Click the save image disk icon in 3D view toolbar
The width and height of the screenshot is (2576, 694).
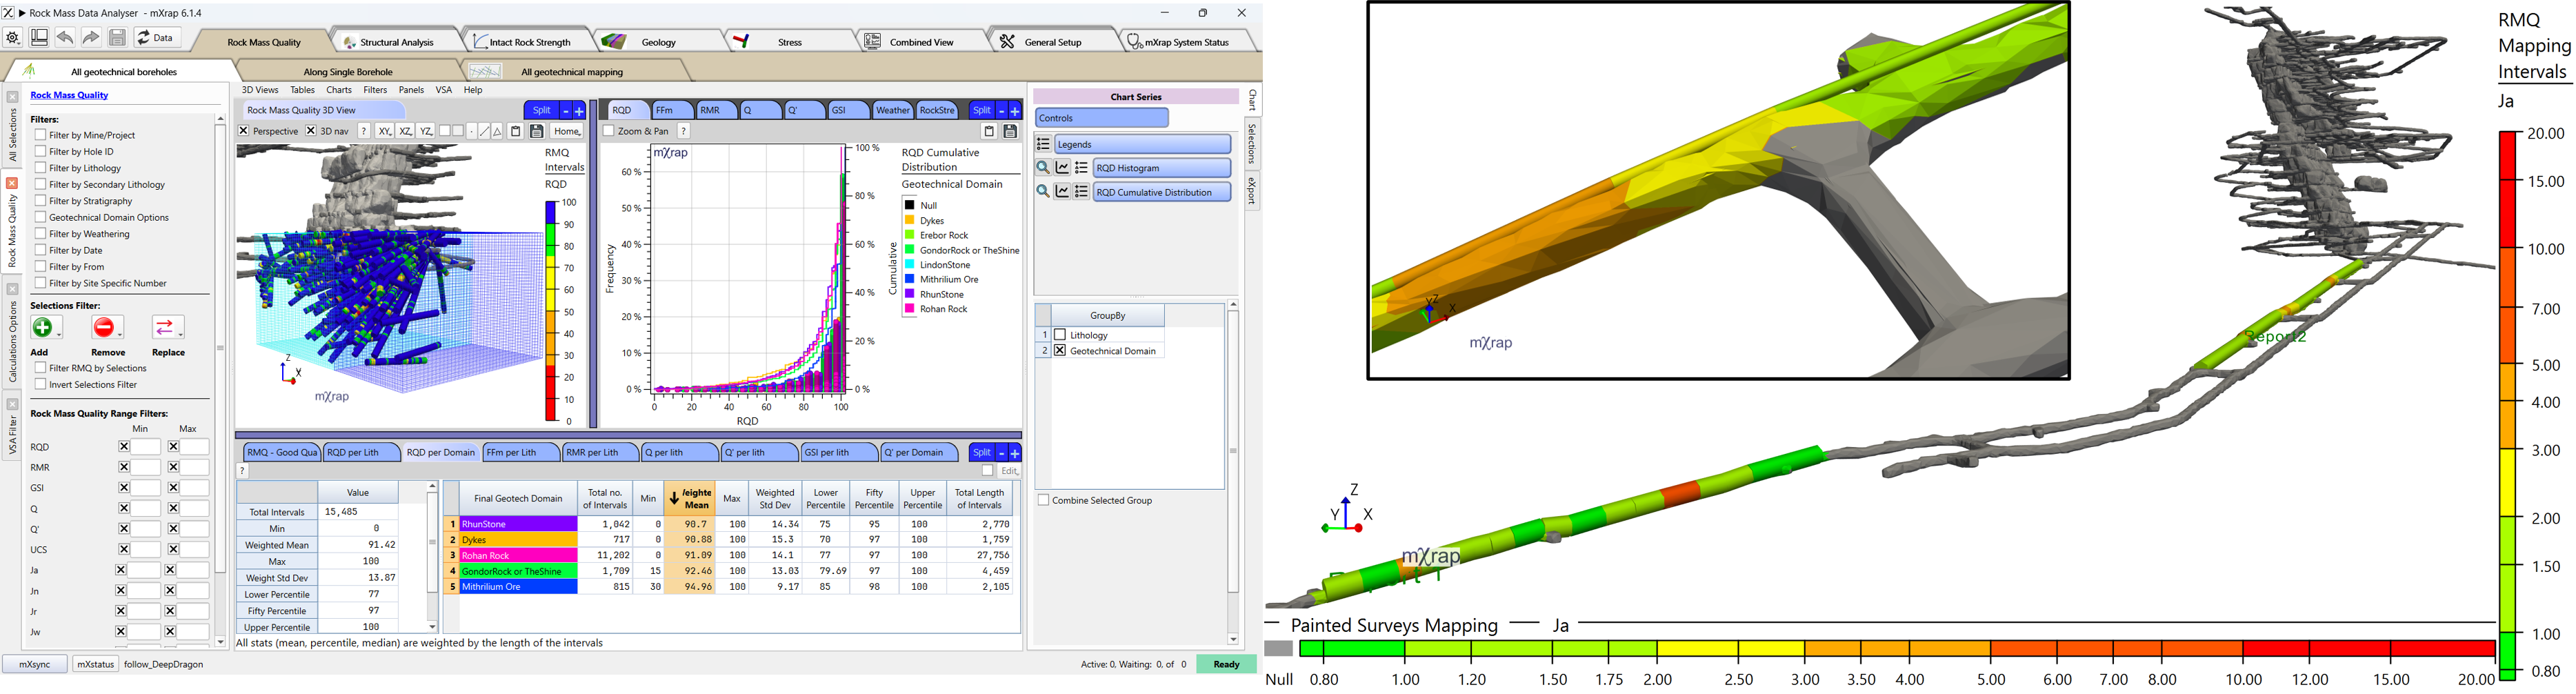pos(537,130)
